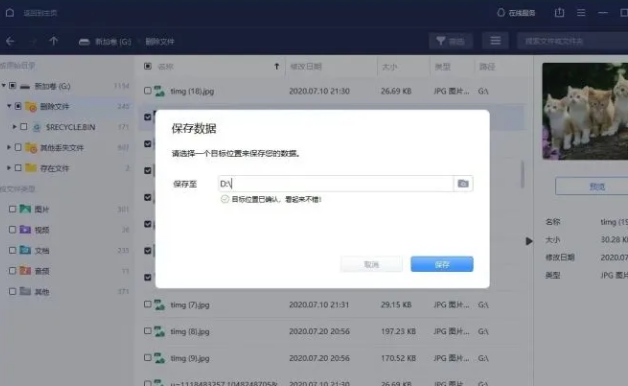Toggle the select-all checkbox in the list header
The image size is (628, 386).
coord(148,66)
